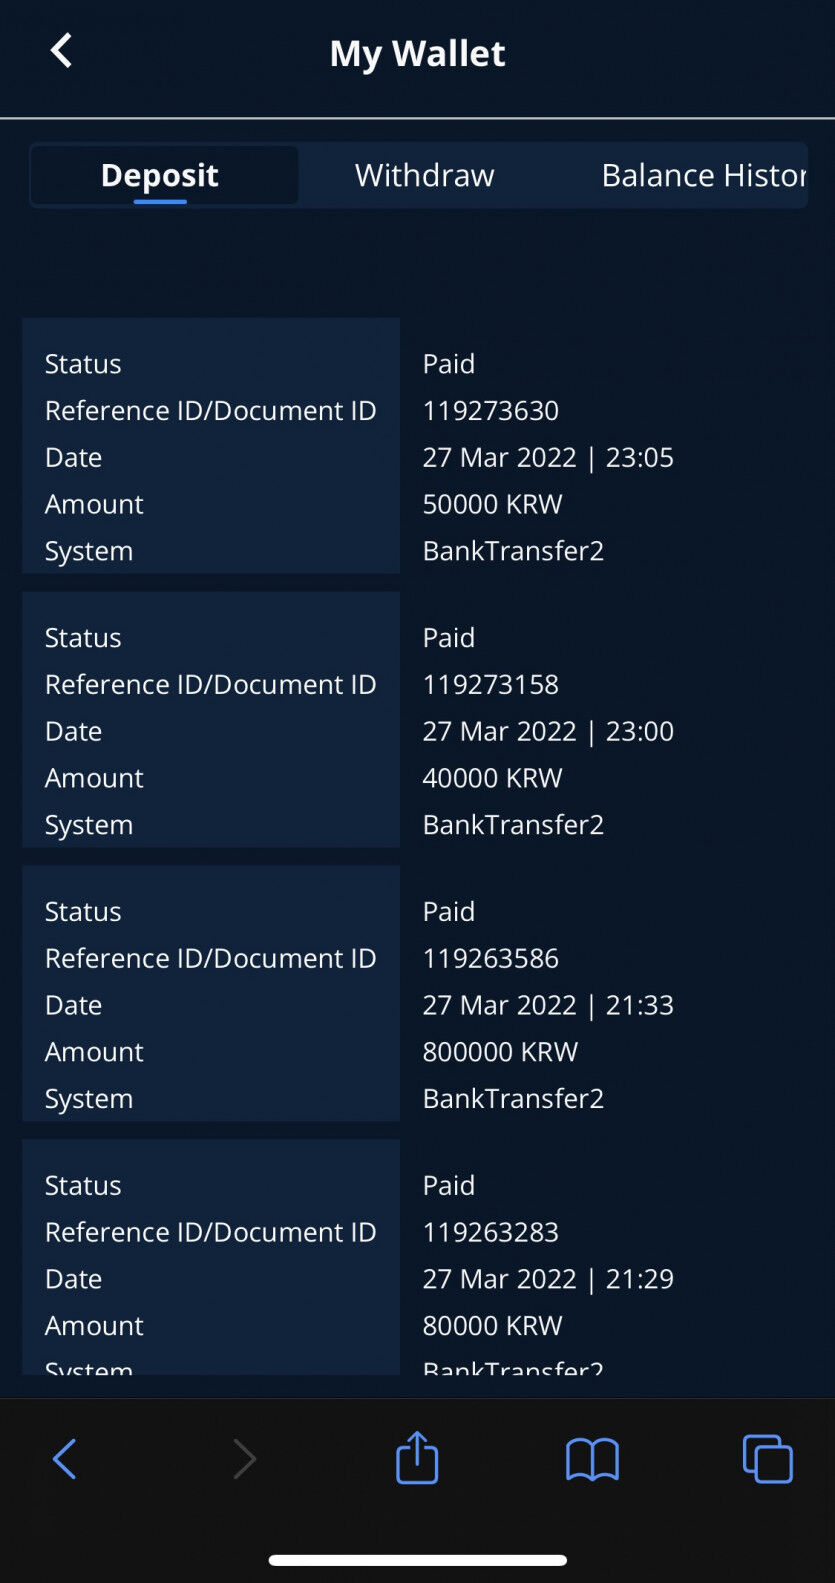The height and width of the screenshot is (1583, 835).
Task: Tap the amount 40000 KRW
Action: pyautogui.click(x=492, y=778)
